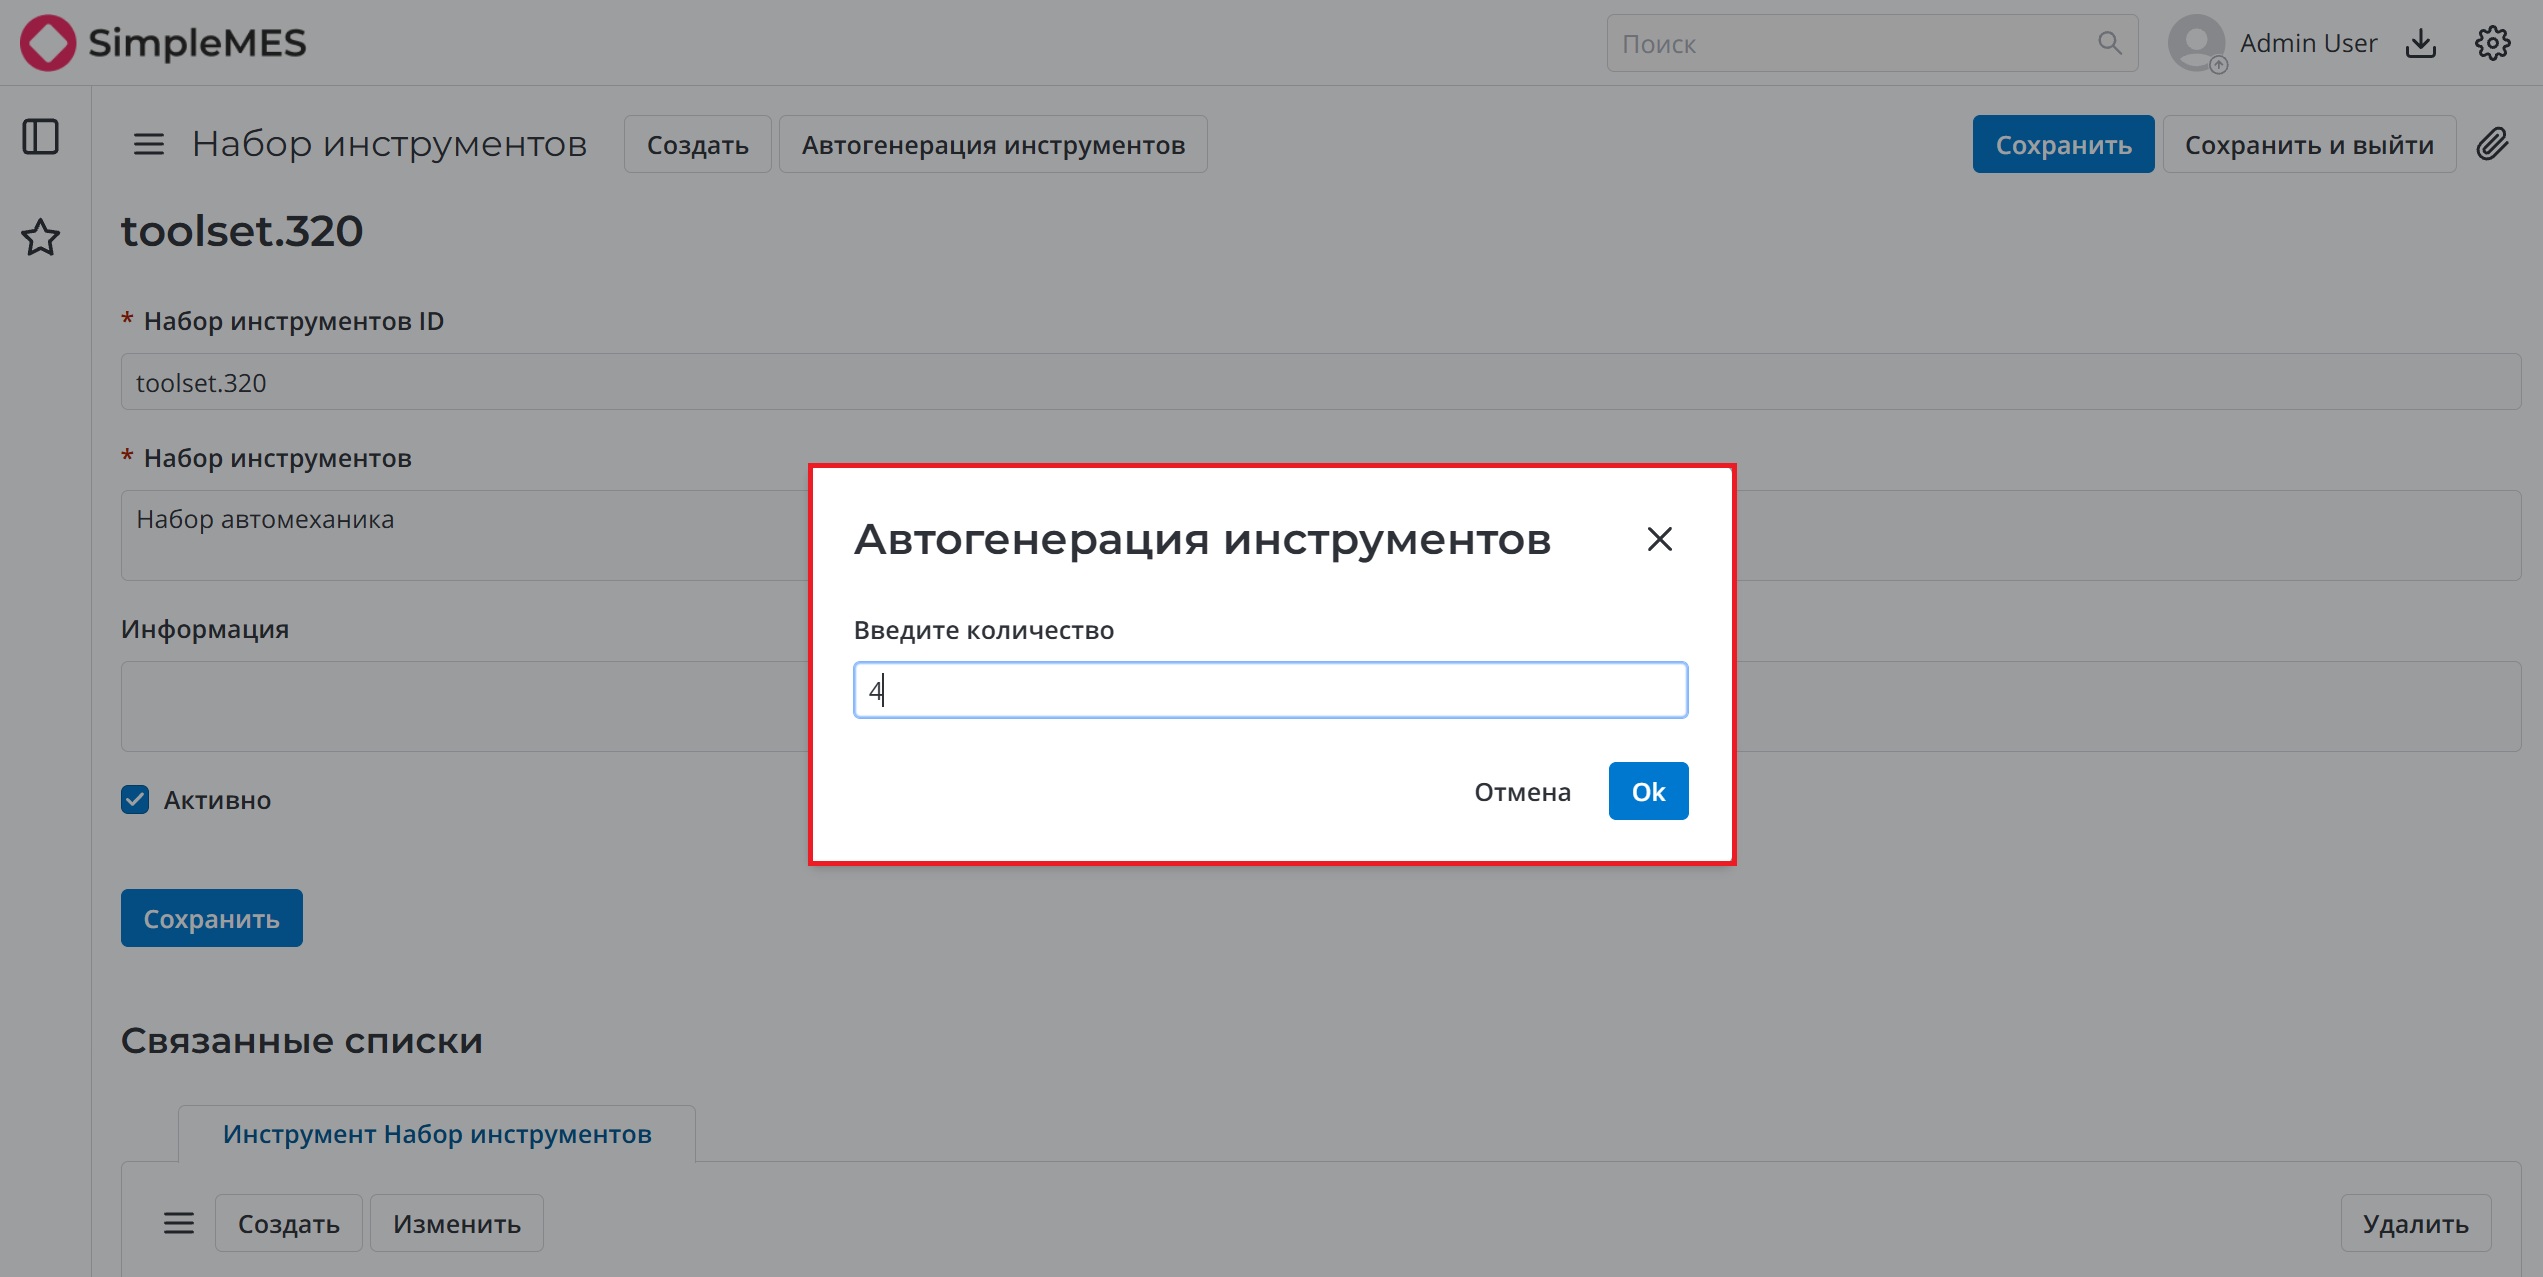
Task: Click Ok to confirm autogeneration
Action: click(1647, 790)
